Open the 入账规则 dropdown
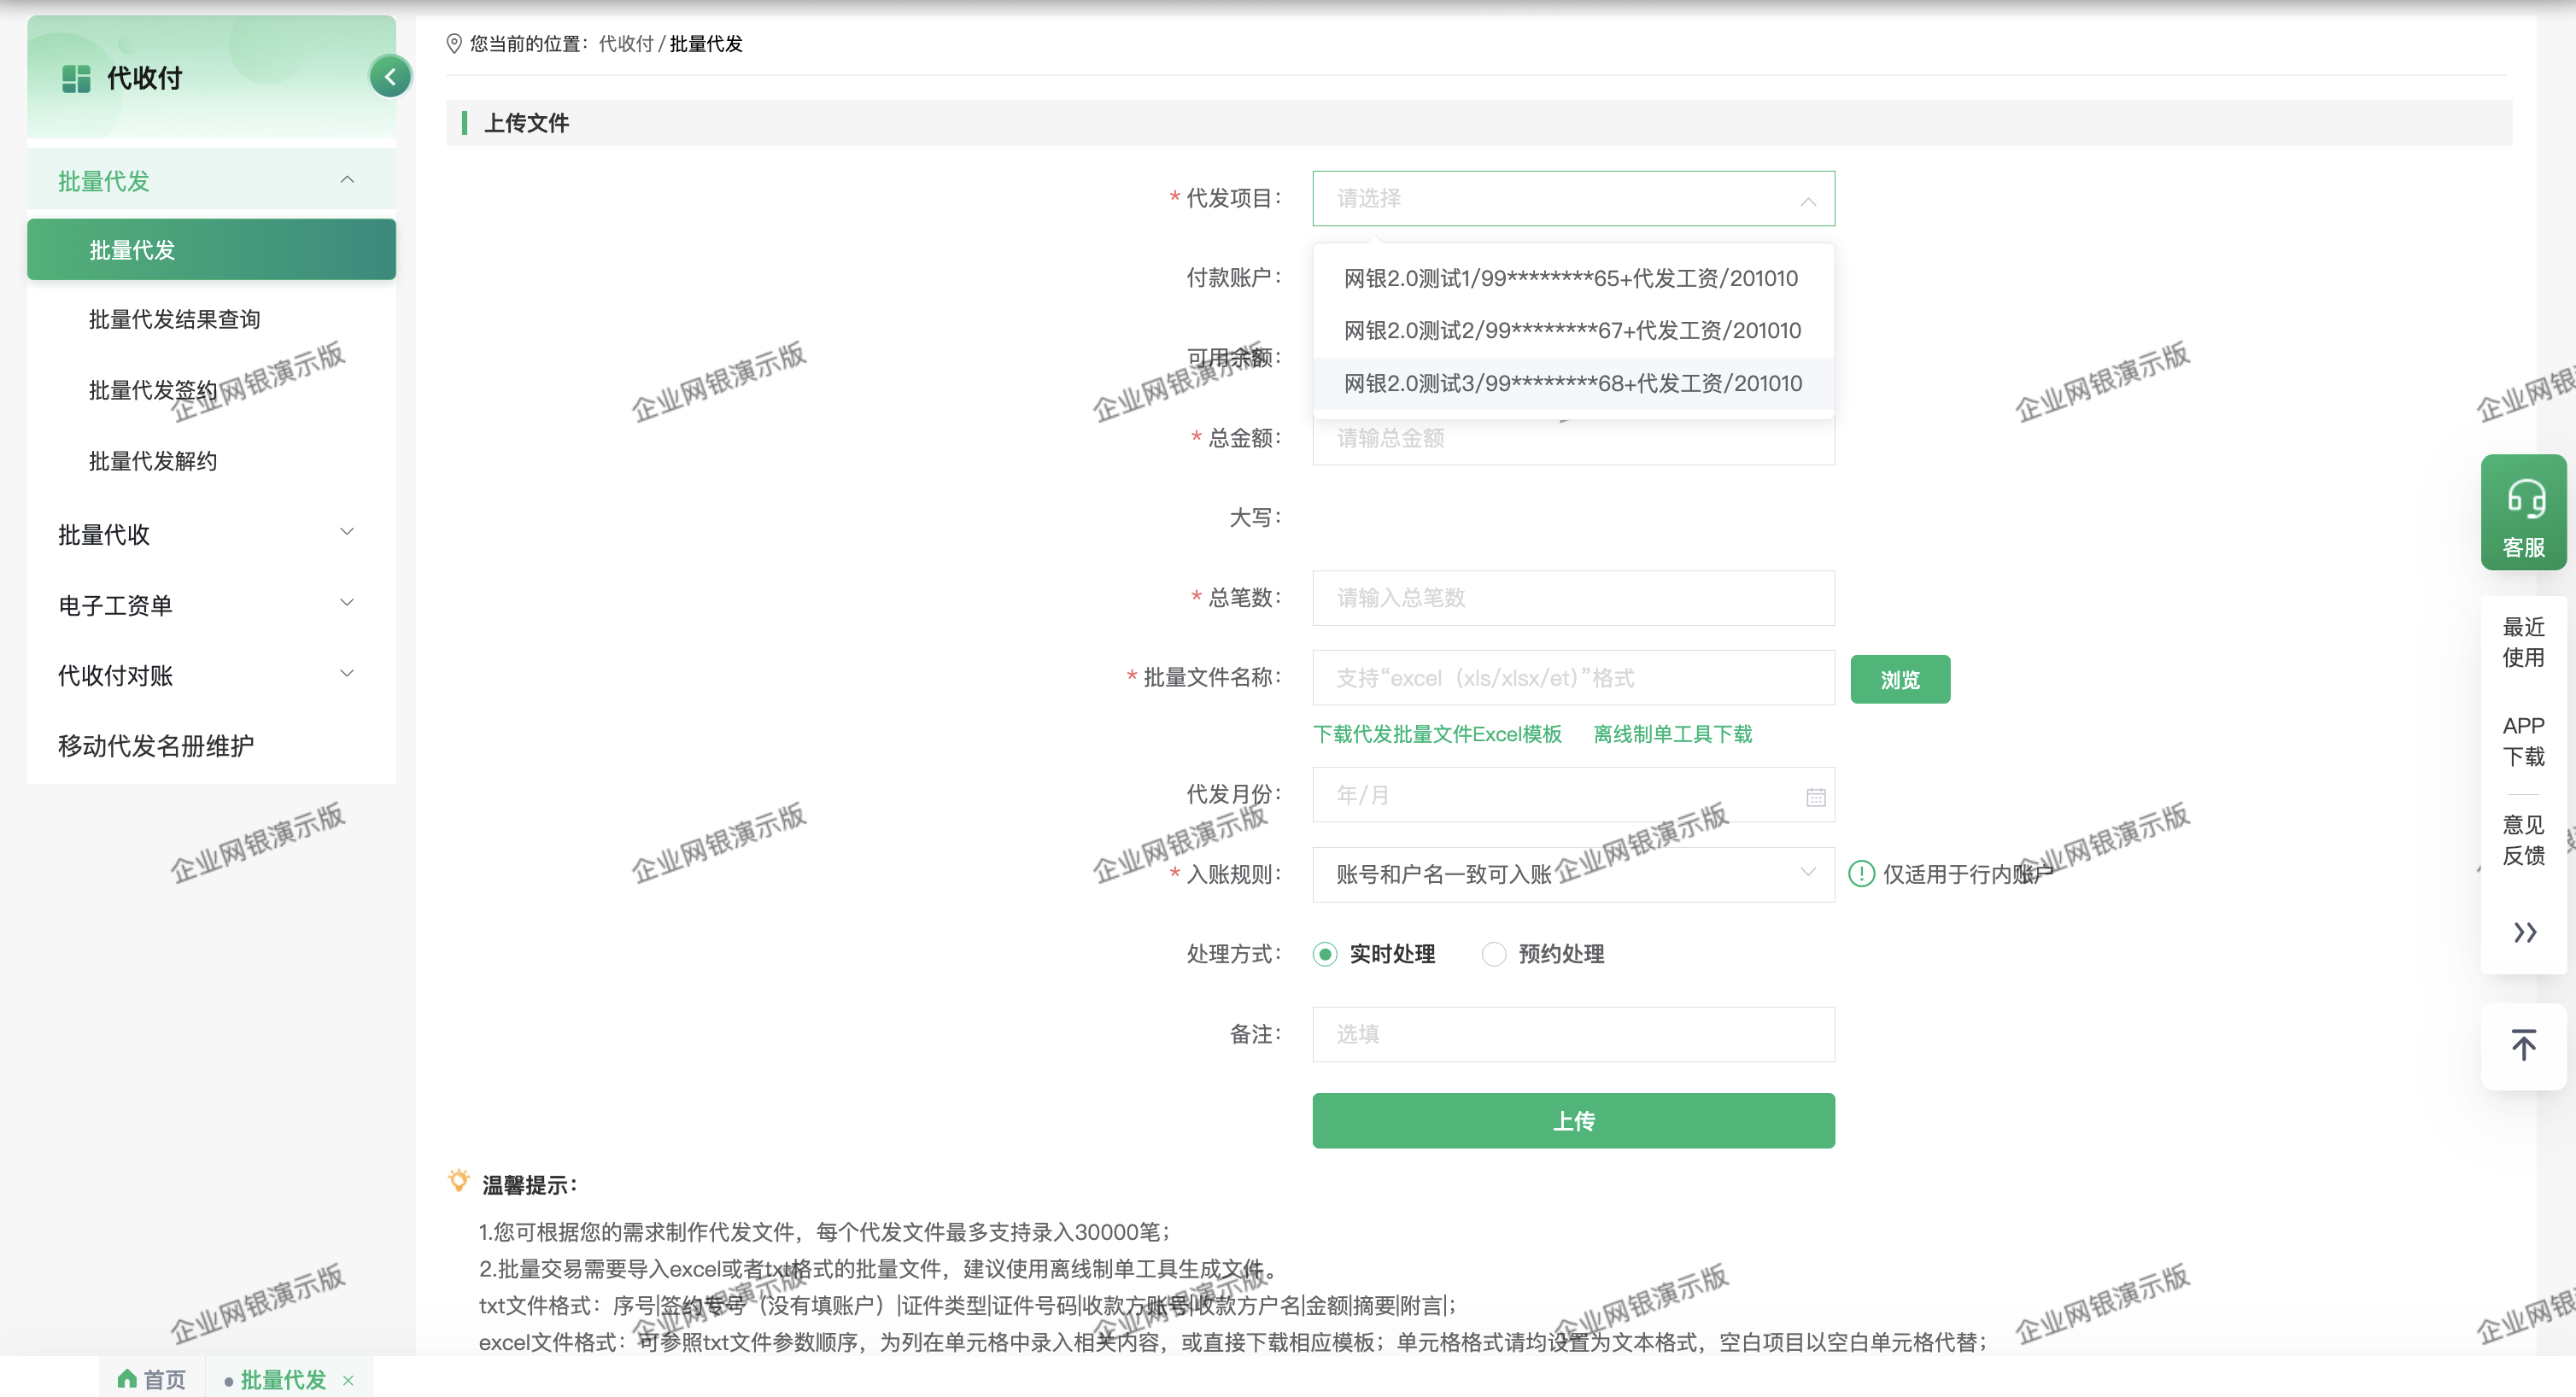This screenshot has width=2576, height=1397. pos(1572,873)
